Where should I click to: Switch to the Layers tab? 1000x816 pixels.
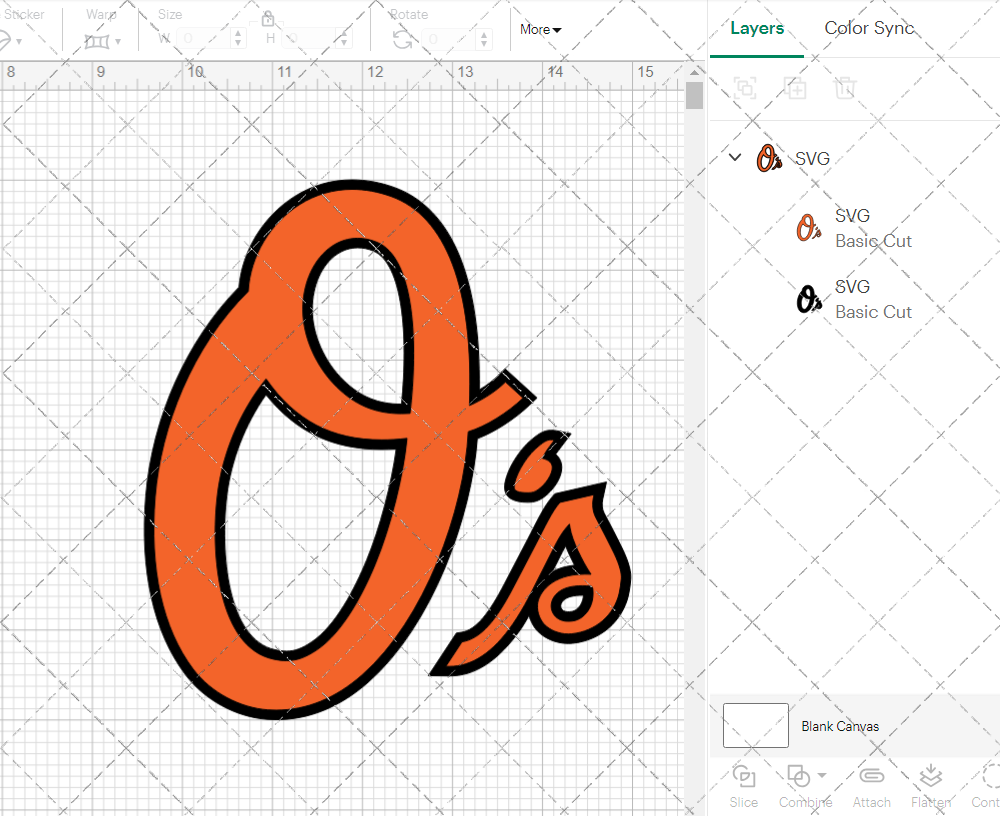757,28
